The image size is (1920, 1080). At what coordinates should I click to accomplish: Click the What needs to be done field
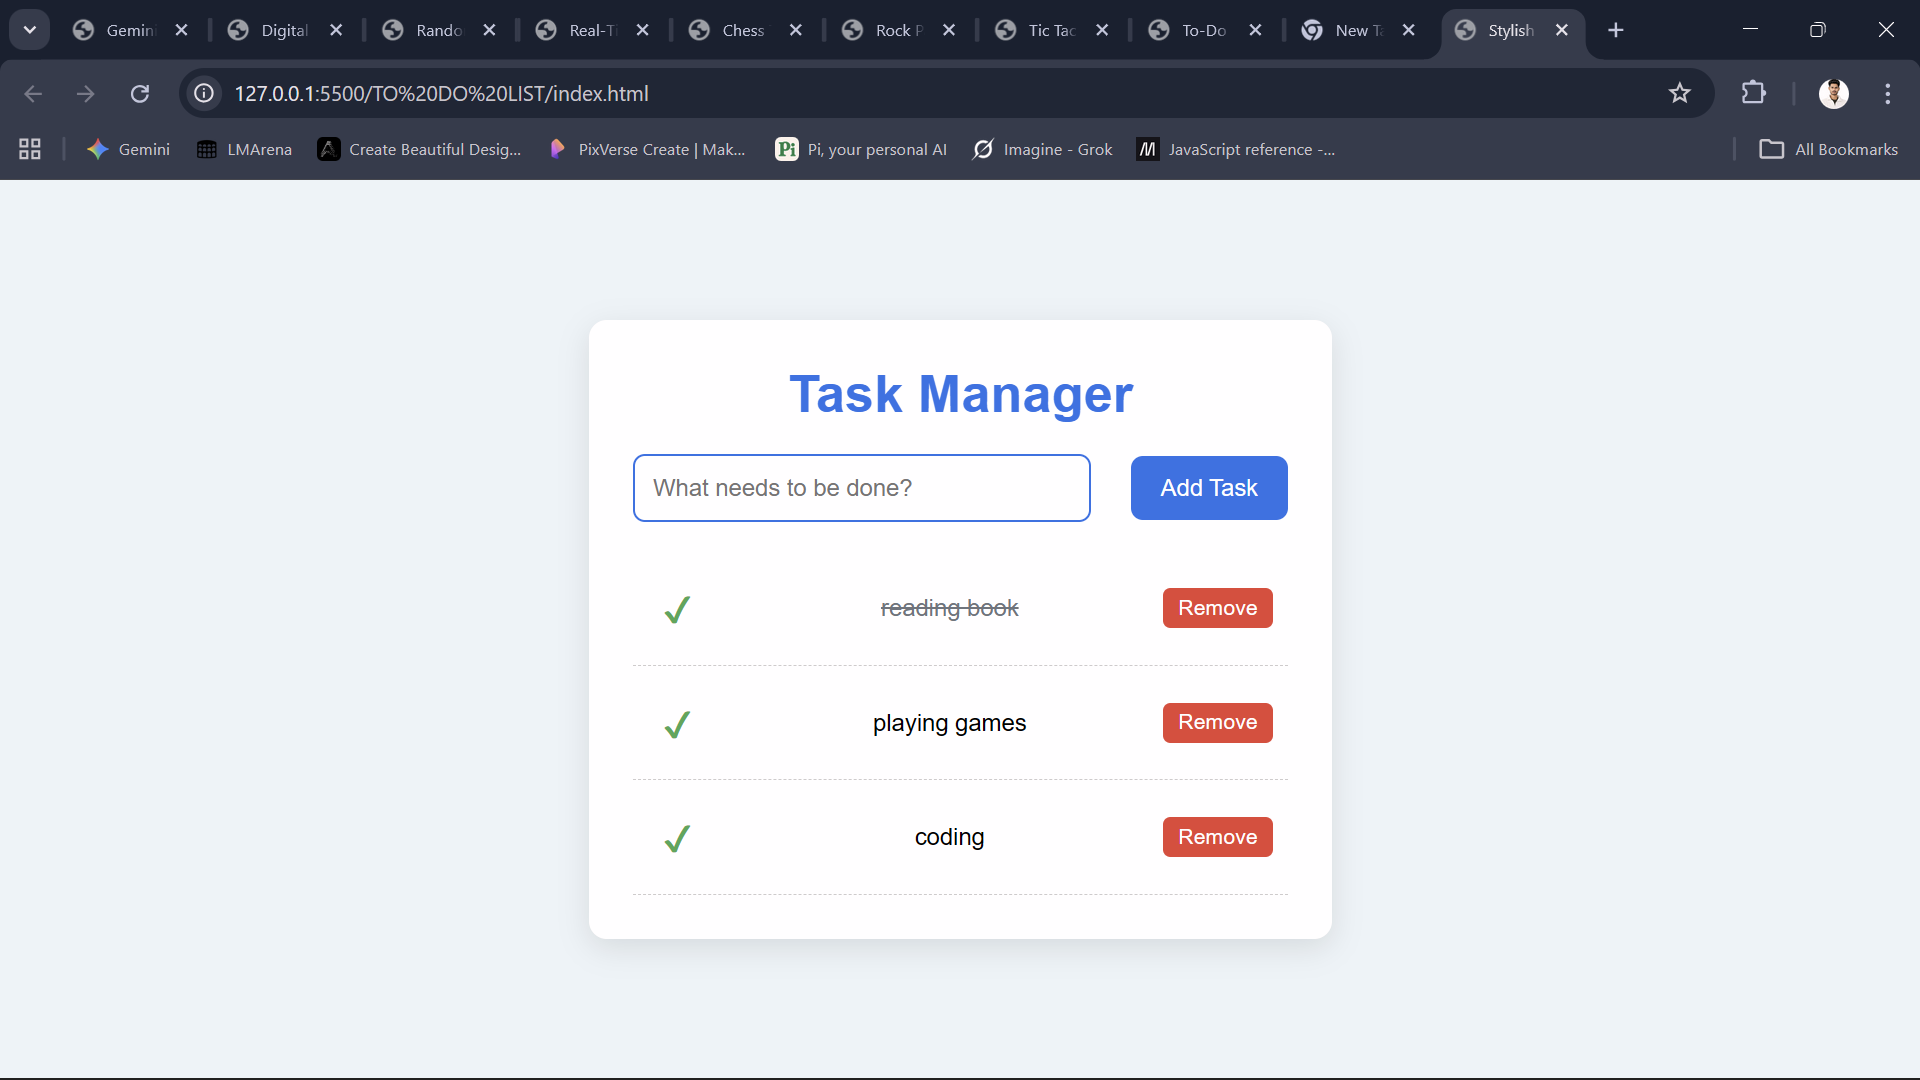pyautogui.click(x=861, y=488)
